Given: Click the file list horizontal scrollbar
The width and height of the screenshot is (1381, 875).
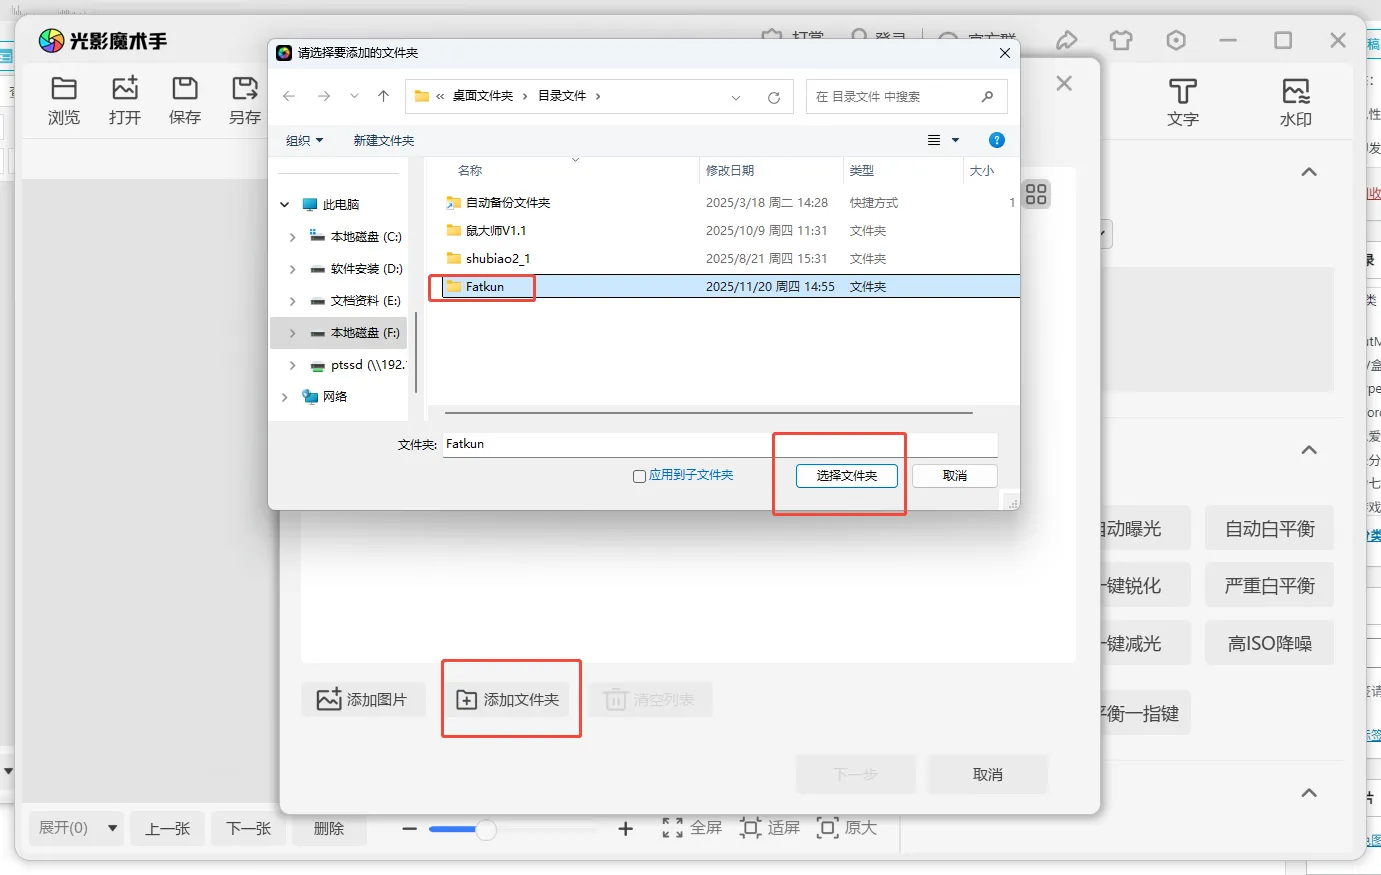Looking at the screenshot, I should [x=709, y=412].
